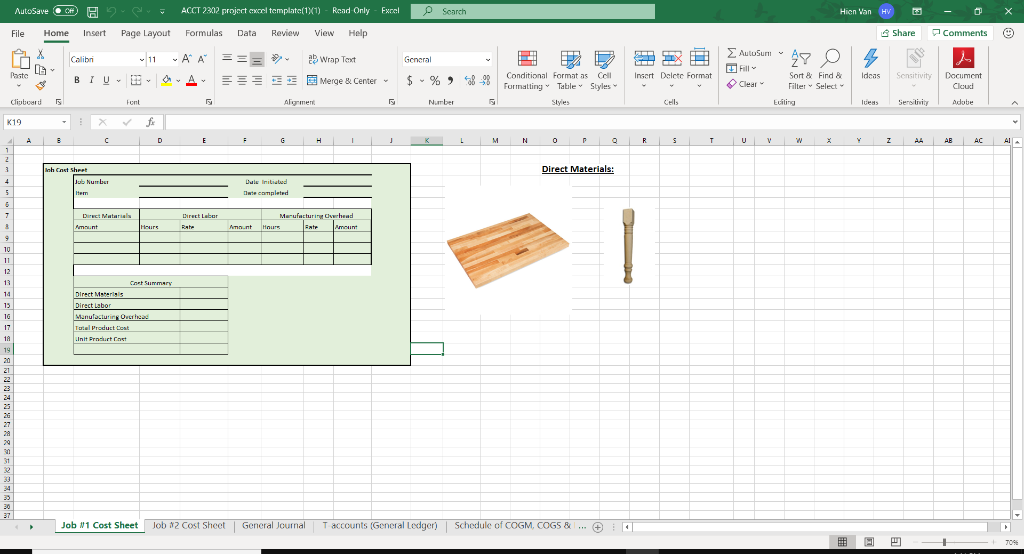Apply red Font Color
Screen dimensions: 1024x554
191,80
